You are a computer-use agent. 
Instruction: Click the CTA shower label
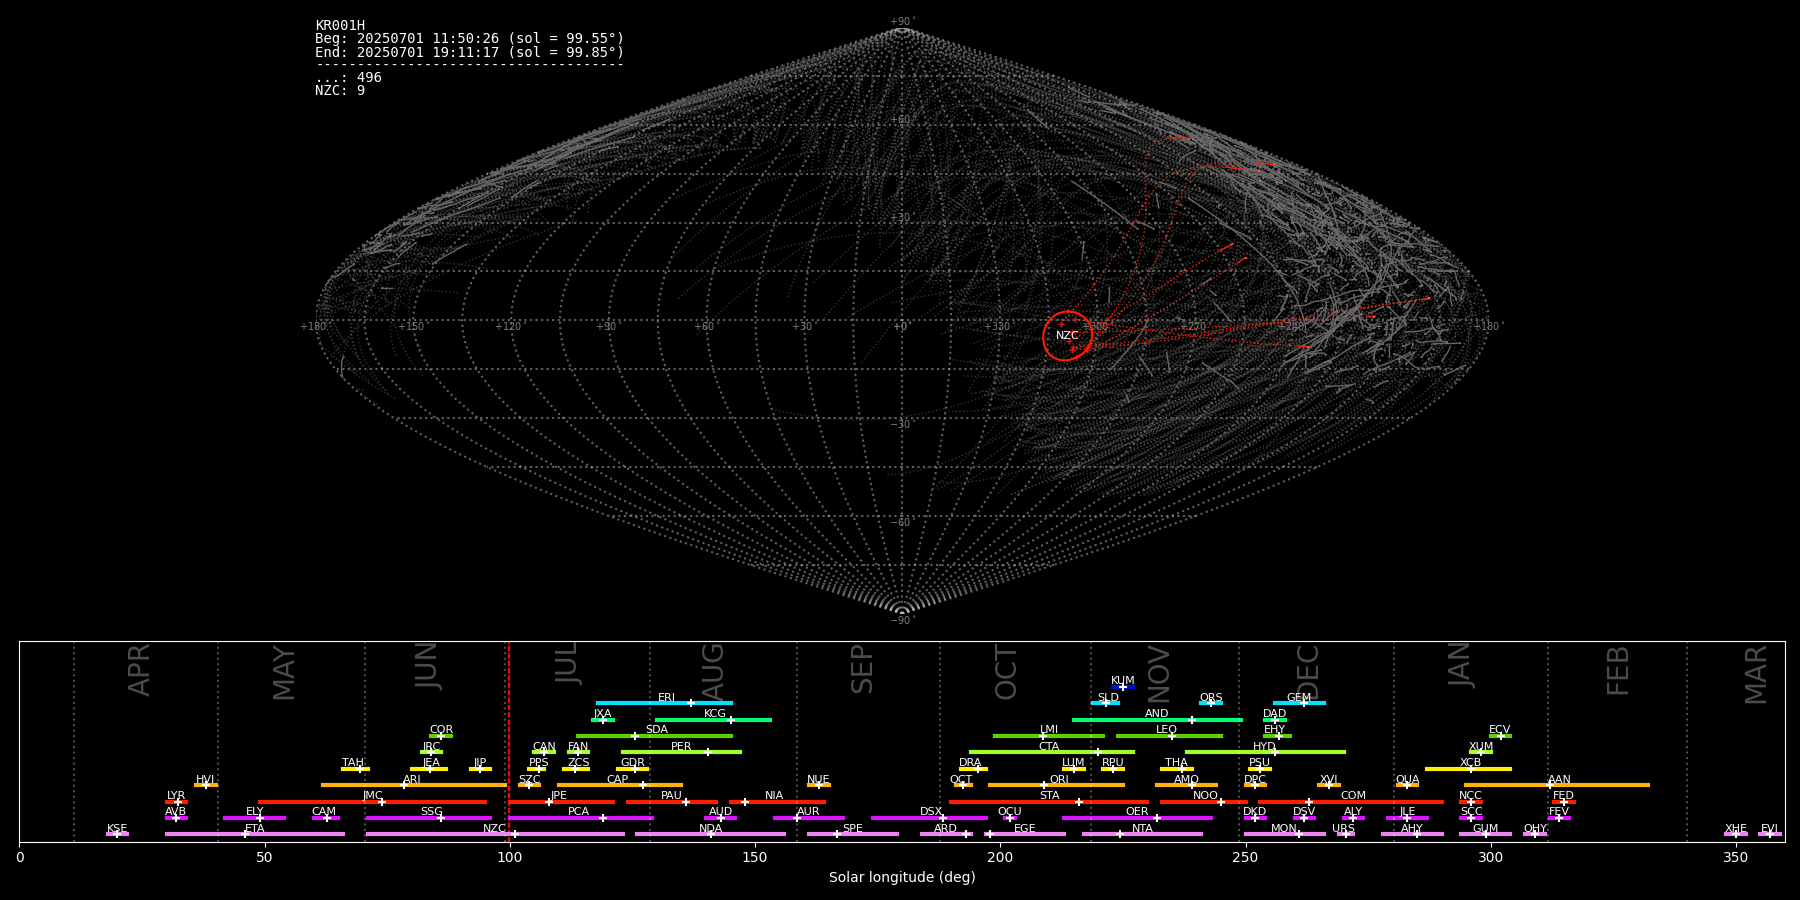point(1049,747)
